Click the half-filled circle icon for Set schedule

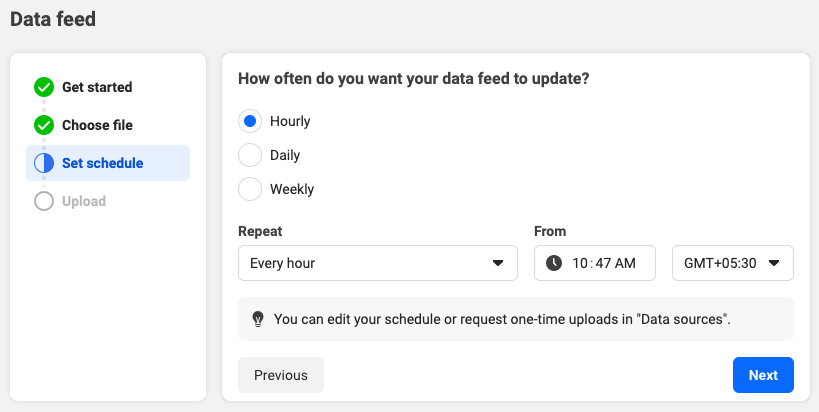[x=44, y=163]
